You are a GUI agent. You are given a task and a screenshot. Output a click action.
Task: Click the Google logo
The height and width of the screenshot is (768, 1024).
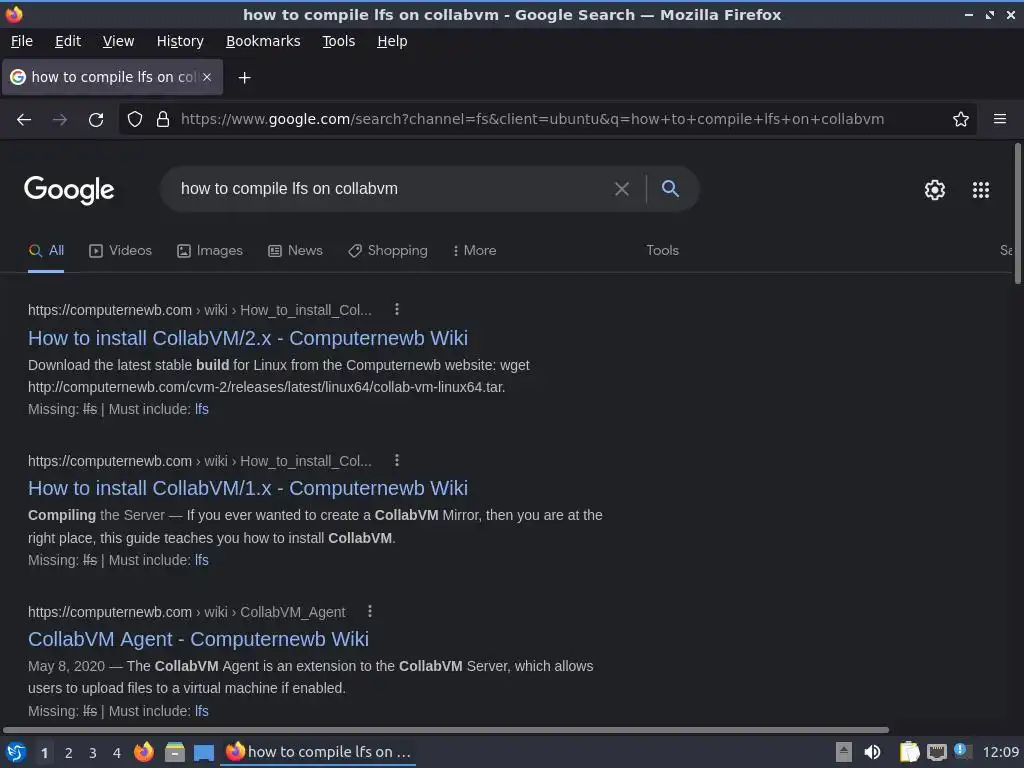click(69, 190)
